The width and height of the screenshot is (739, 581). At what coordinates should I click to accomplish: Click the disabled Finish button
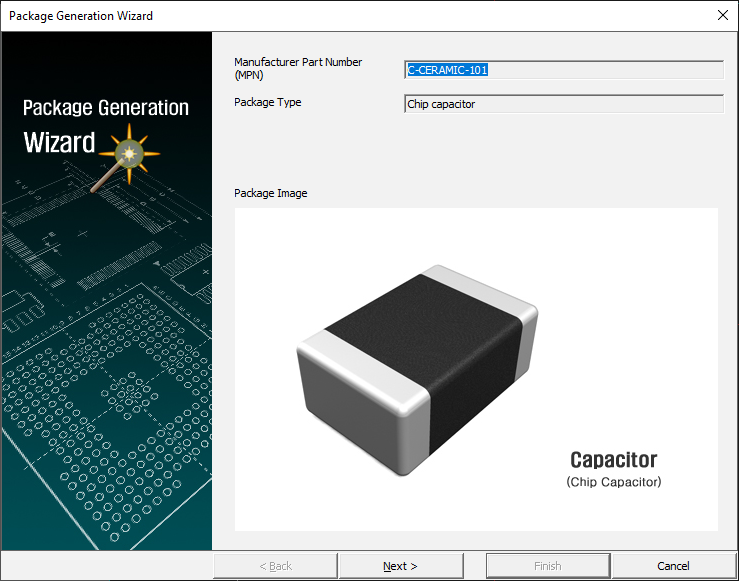click(547, 566)
